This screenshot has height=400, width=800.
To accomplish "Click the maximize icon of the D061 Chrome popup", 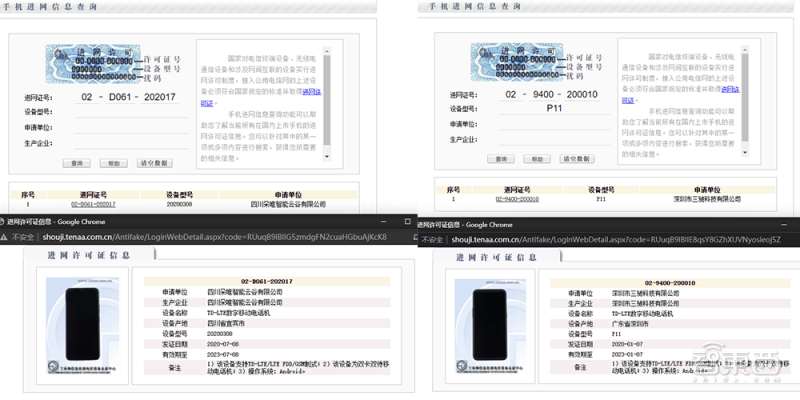I will point(407,221).
